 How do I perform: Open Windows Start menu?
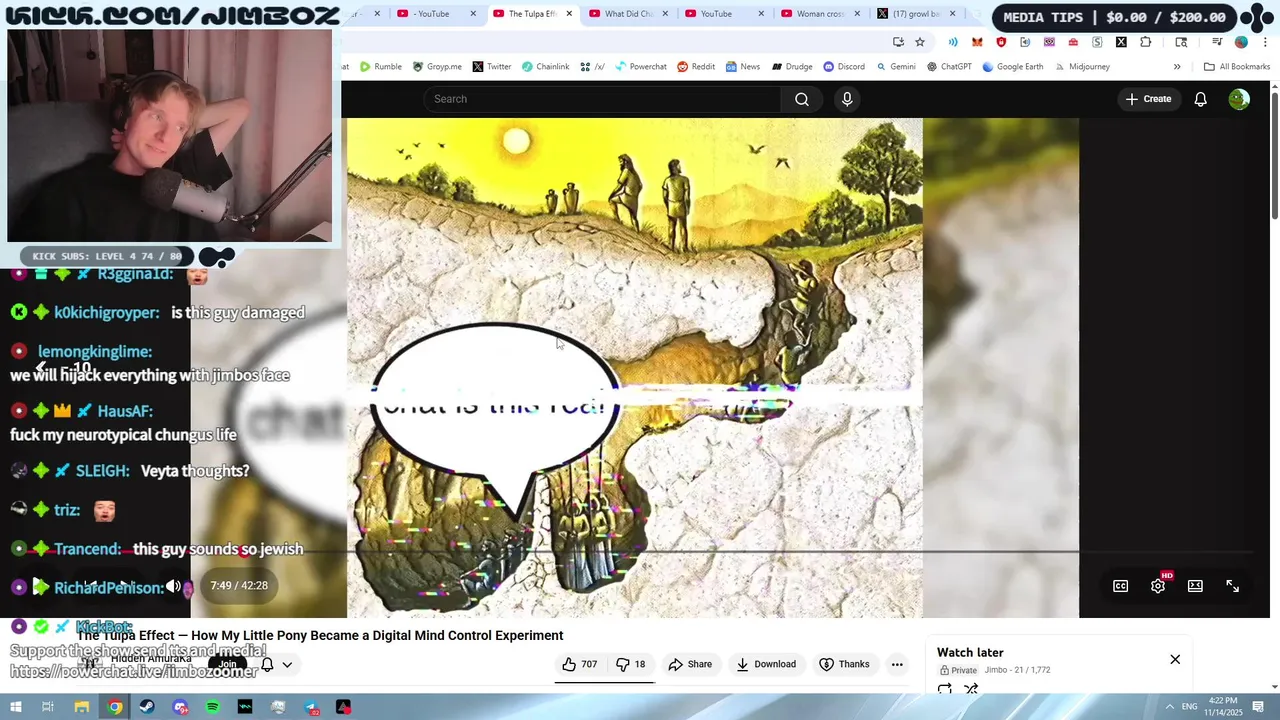coord(16,707)
